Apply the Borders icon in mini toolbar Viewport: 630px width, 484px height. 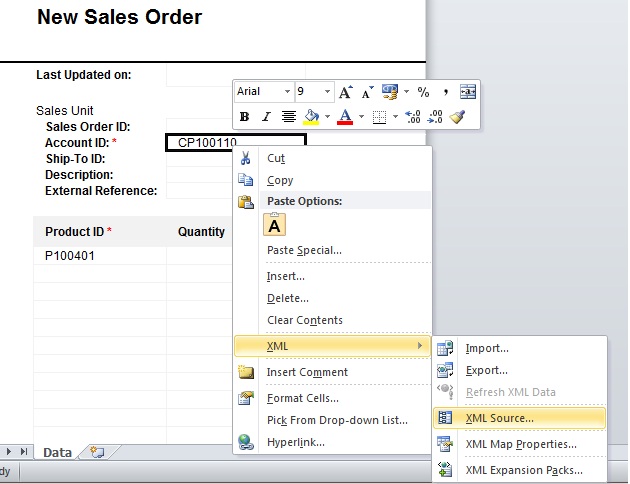pyautogui.click(x=379, y=117)
